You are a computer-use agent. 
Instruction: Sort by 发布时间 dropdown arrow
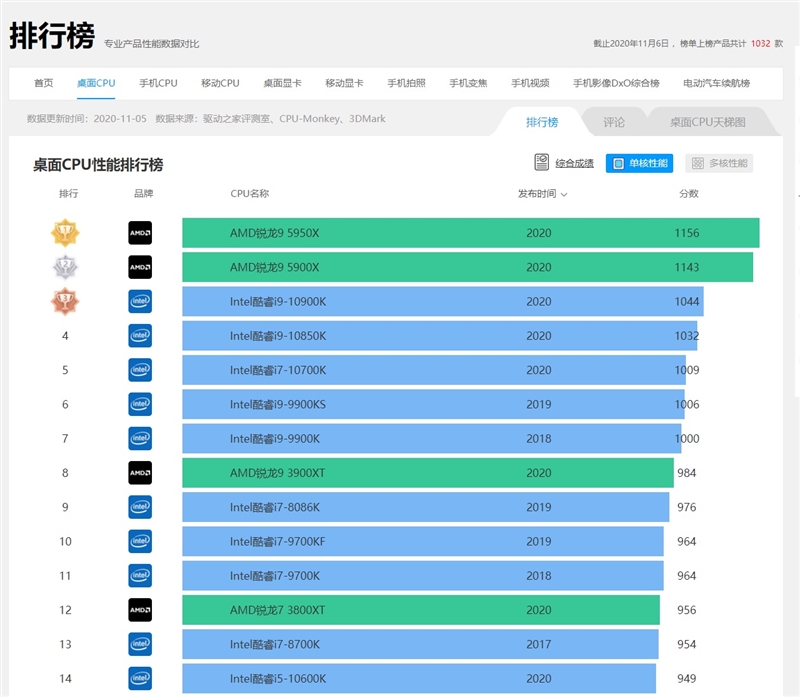(x=564, y=194)
